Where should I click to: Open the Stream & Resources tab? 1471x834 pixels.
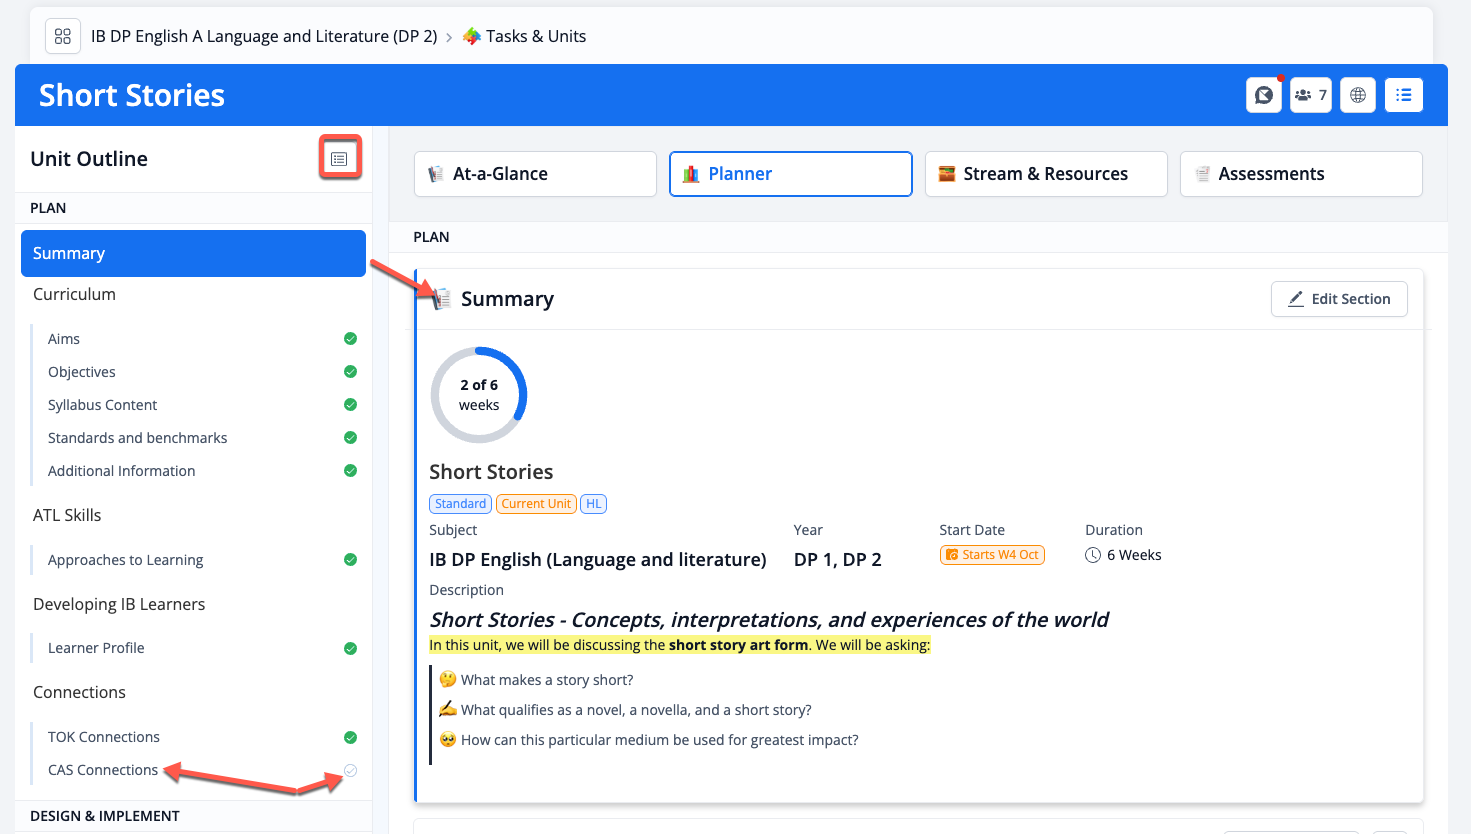(1045, 174)
